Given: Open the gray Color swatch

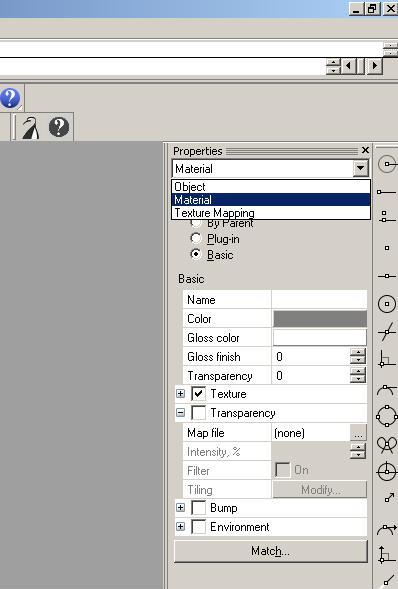Looking at the screenshot, I should 320,319.
